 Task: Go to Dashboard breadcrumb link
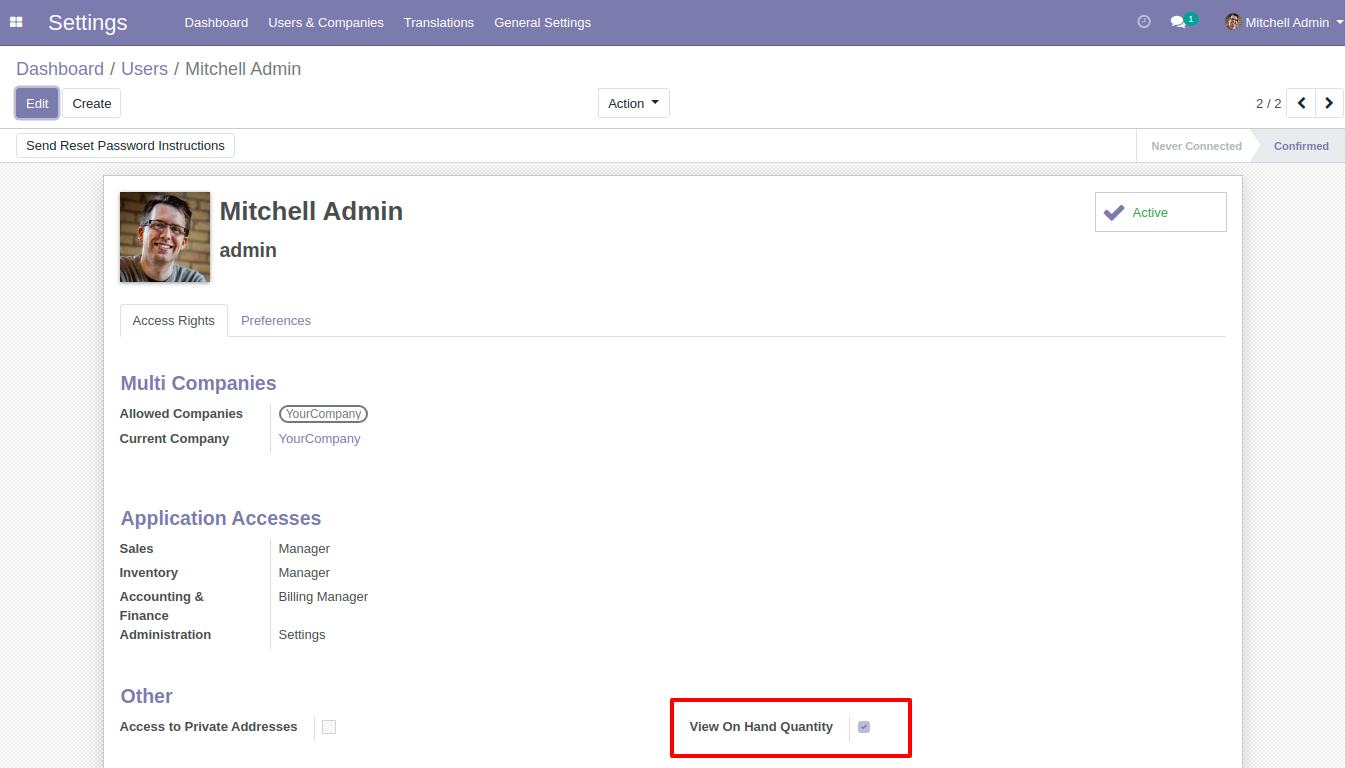click(x=60, y=69)
